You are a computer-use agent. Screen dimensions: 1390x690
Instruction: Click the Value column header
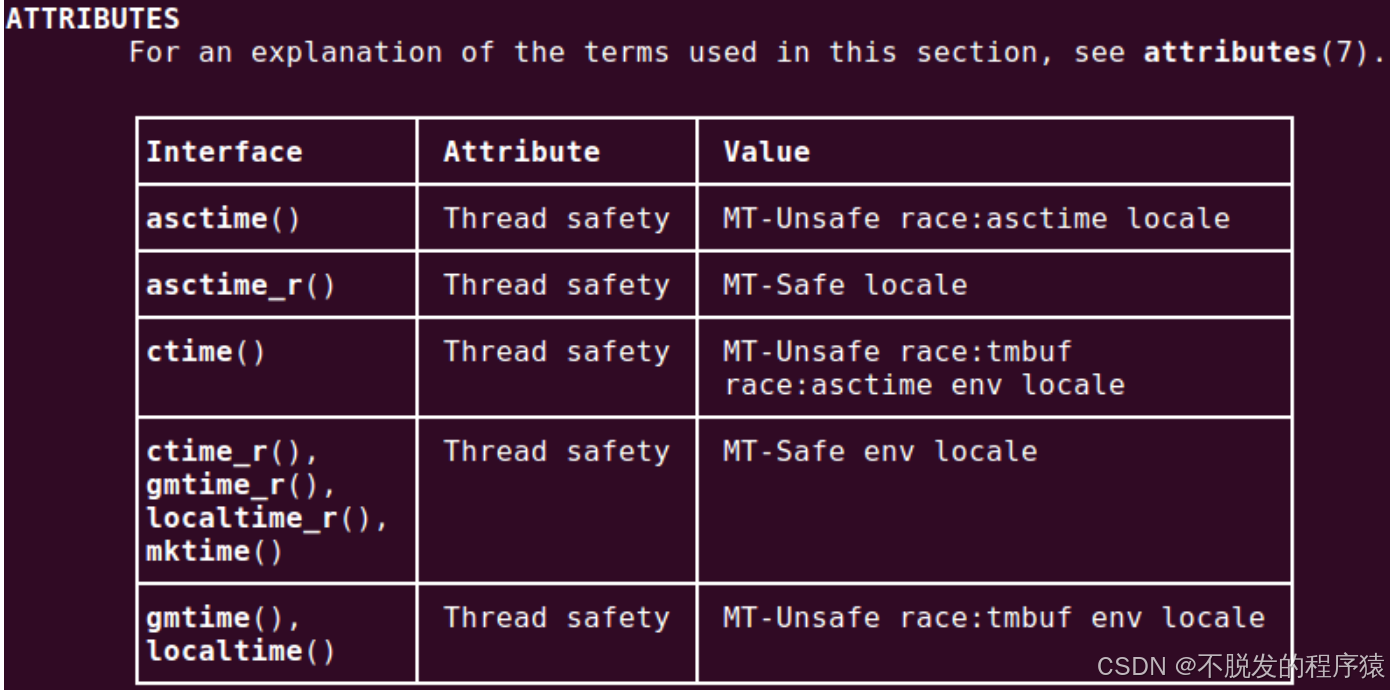pyautogui.click(x=766, y=152)
